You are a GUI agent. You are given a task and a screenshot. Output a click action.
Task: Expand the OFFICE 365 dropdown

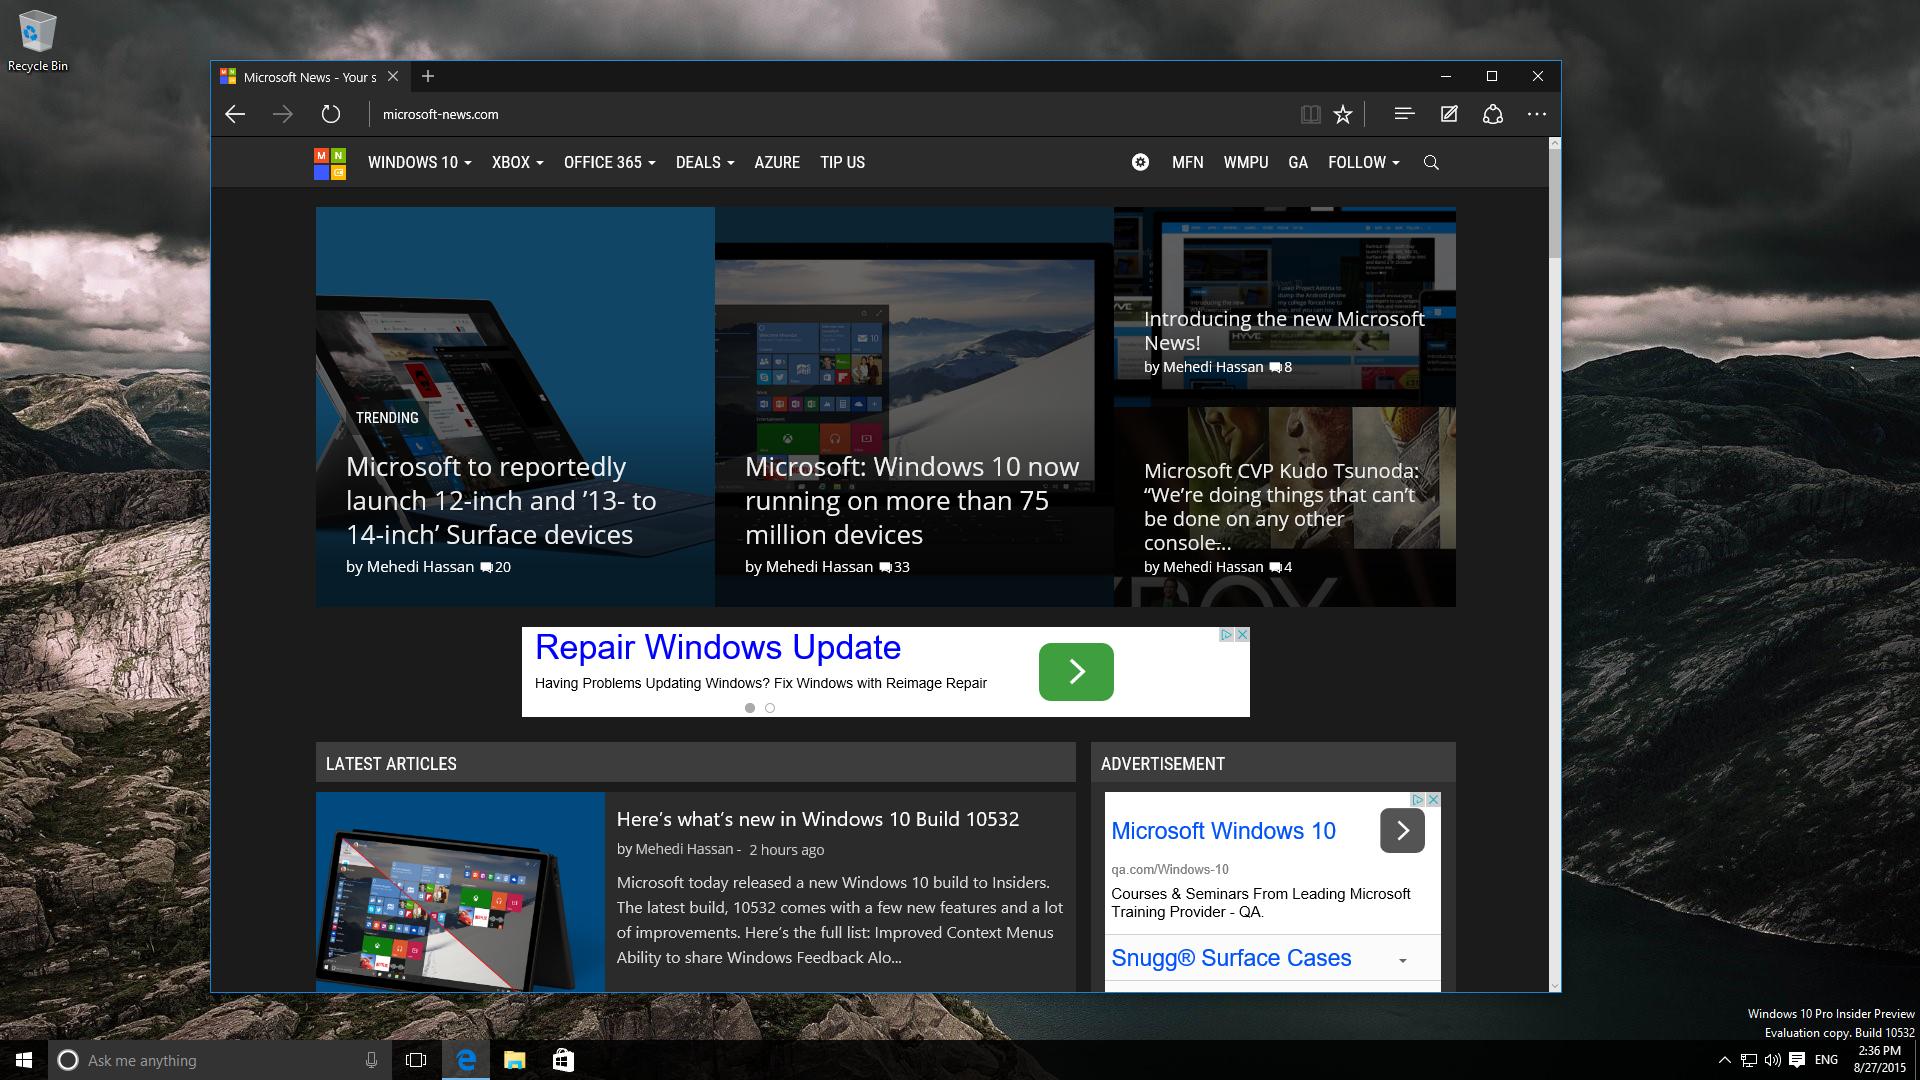pyautogui.click(x=609, y=162)
